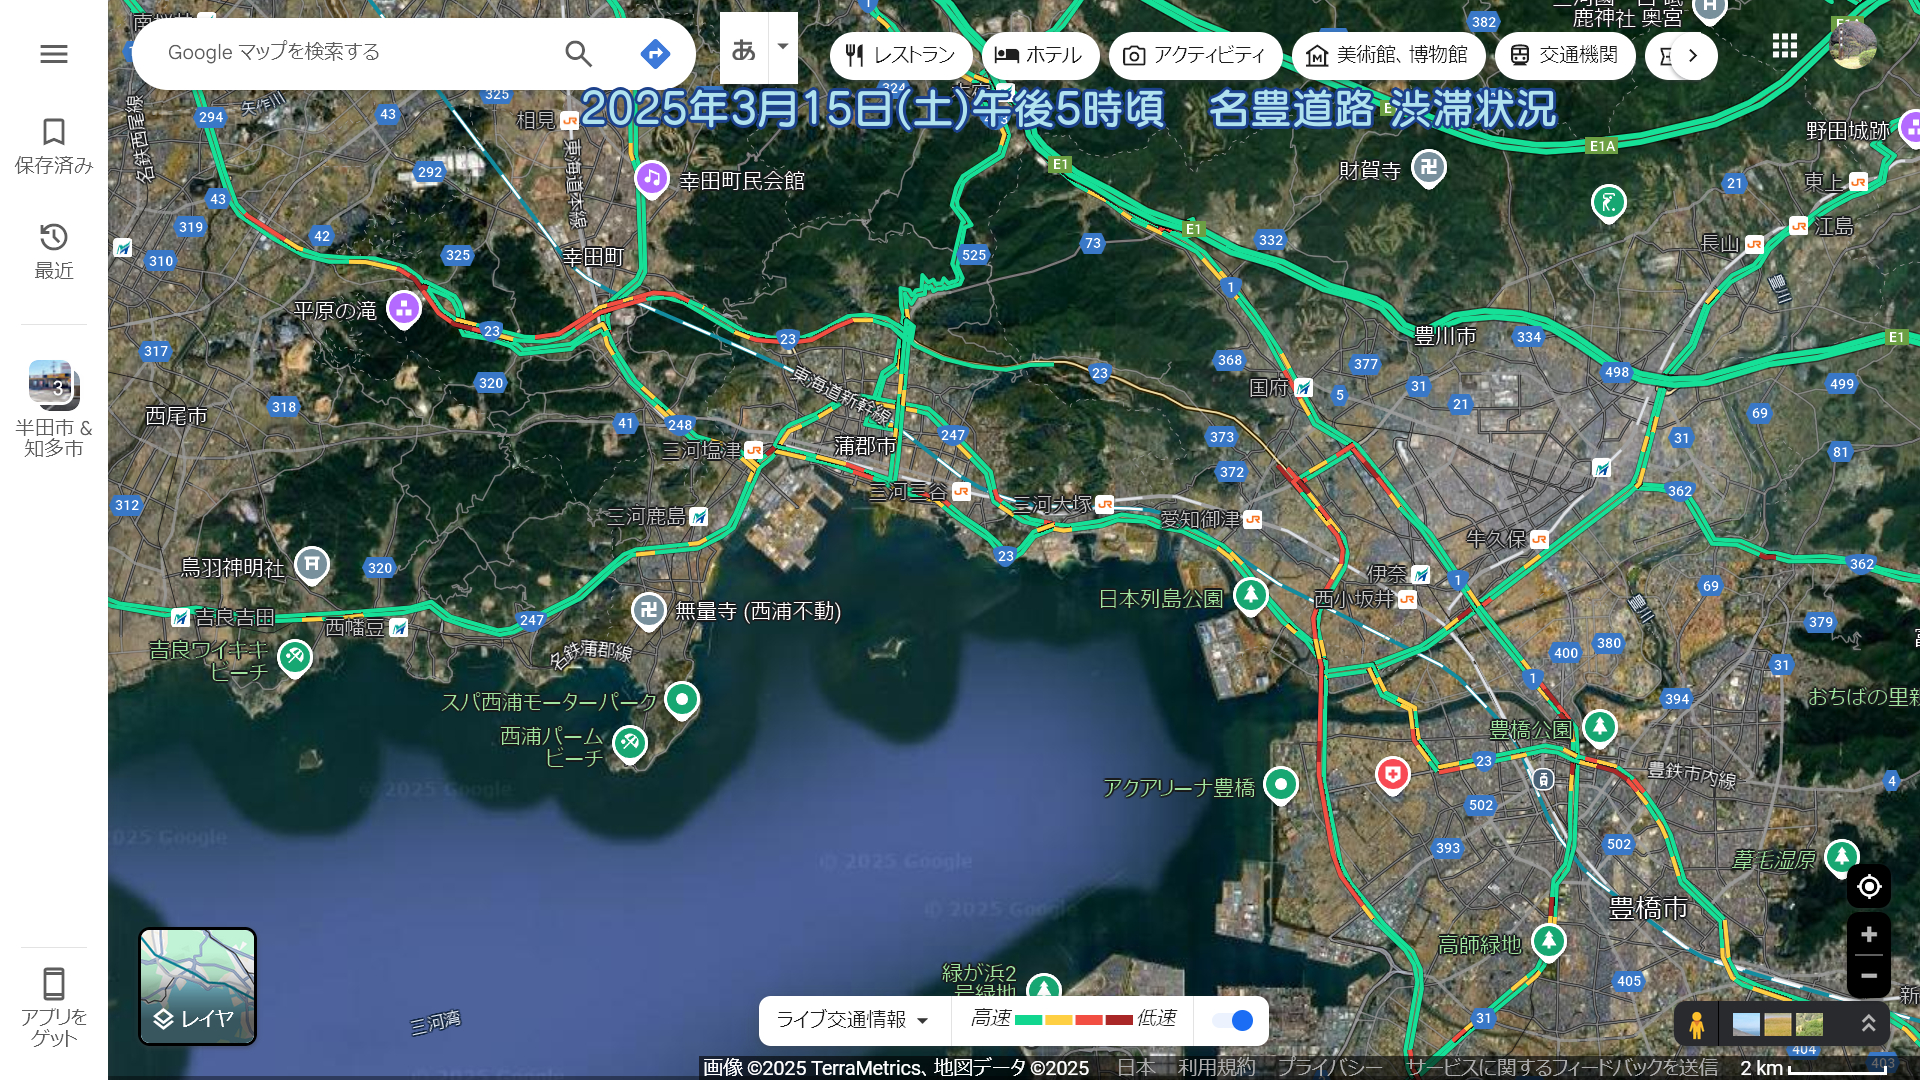Screen dimensions: 1920x1080
Task: Click the 財賀寺 temple marker
Action: 1429,168
